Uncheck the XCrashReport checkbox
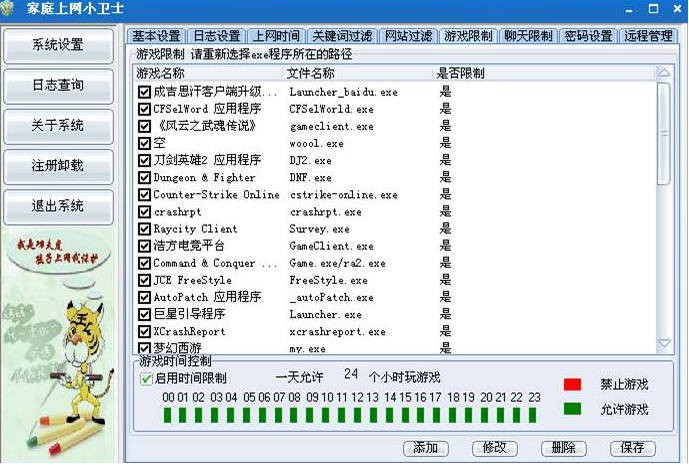Viewport: 689px width, 466px height. [144, 332]
